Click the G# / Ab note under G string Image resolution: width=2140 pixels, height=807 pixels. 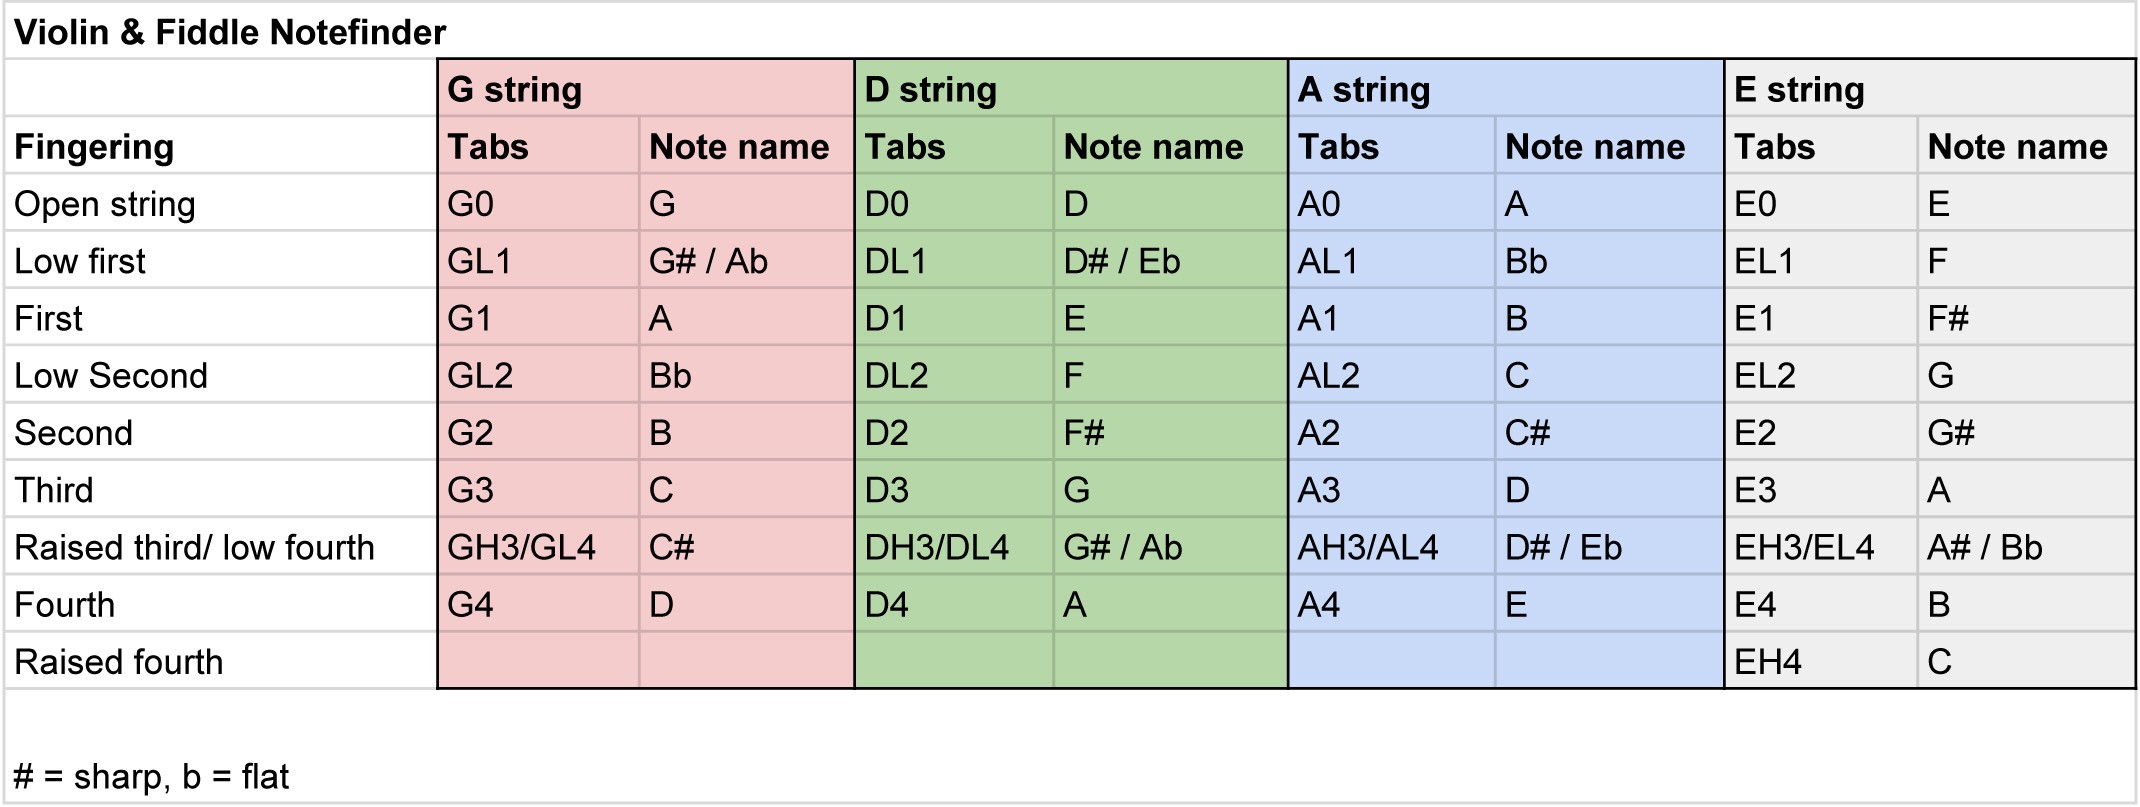click(746, 261)
